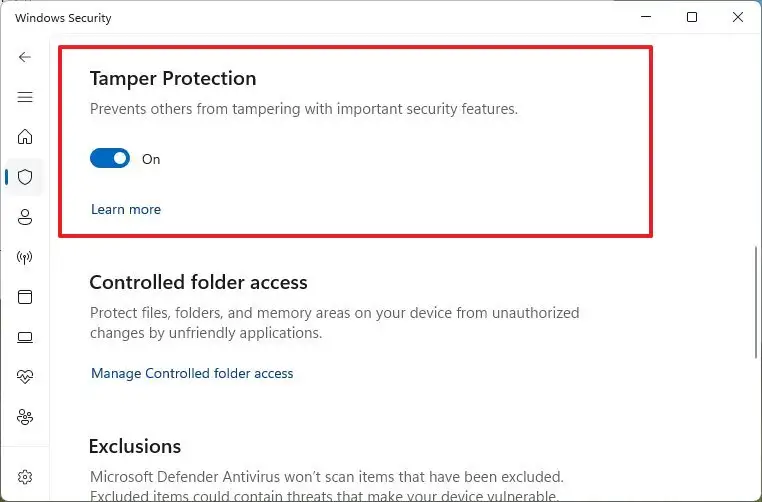
Task: Go back using the back arrow
Action: (25, 57)
